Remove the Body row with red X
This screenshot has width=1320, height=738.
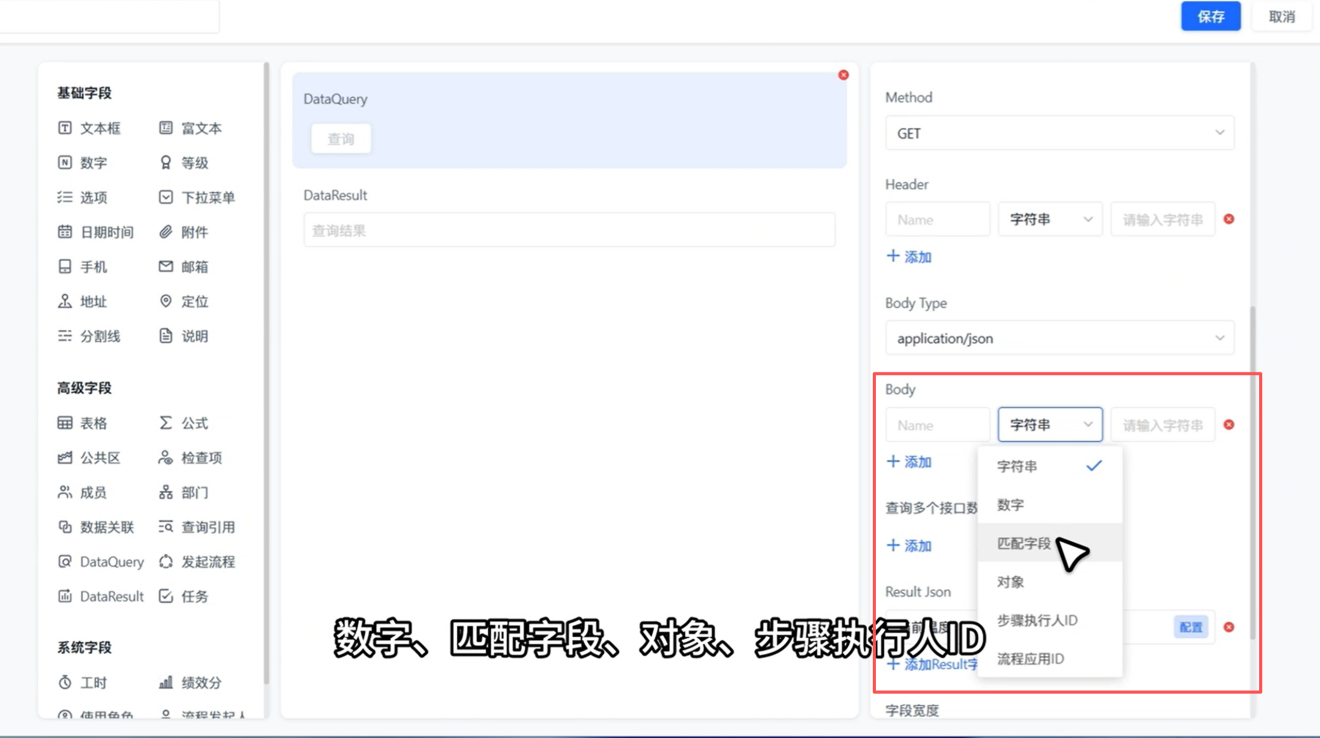(x=1229, y=425)
